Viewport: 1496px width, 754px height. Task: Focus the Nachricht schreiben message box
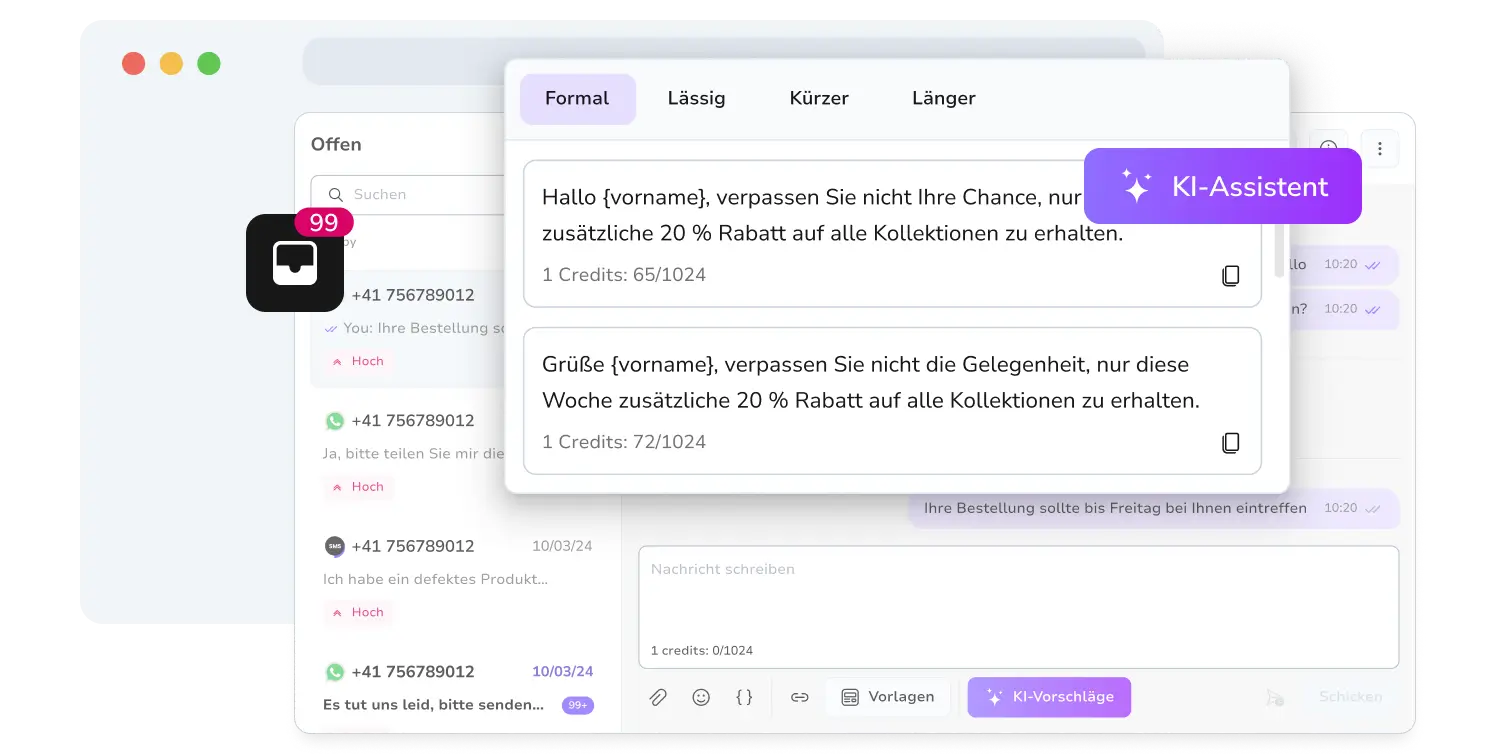pos(1018,600)
